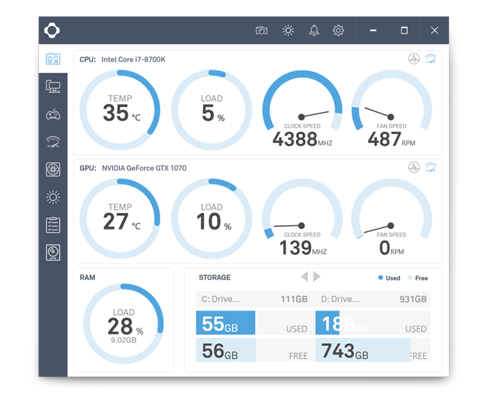Minimize the CAM window
Screen dimensions: 487x399
(x=373, y=31)
